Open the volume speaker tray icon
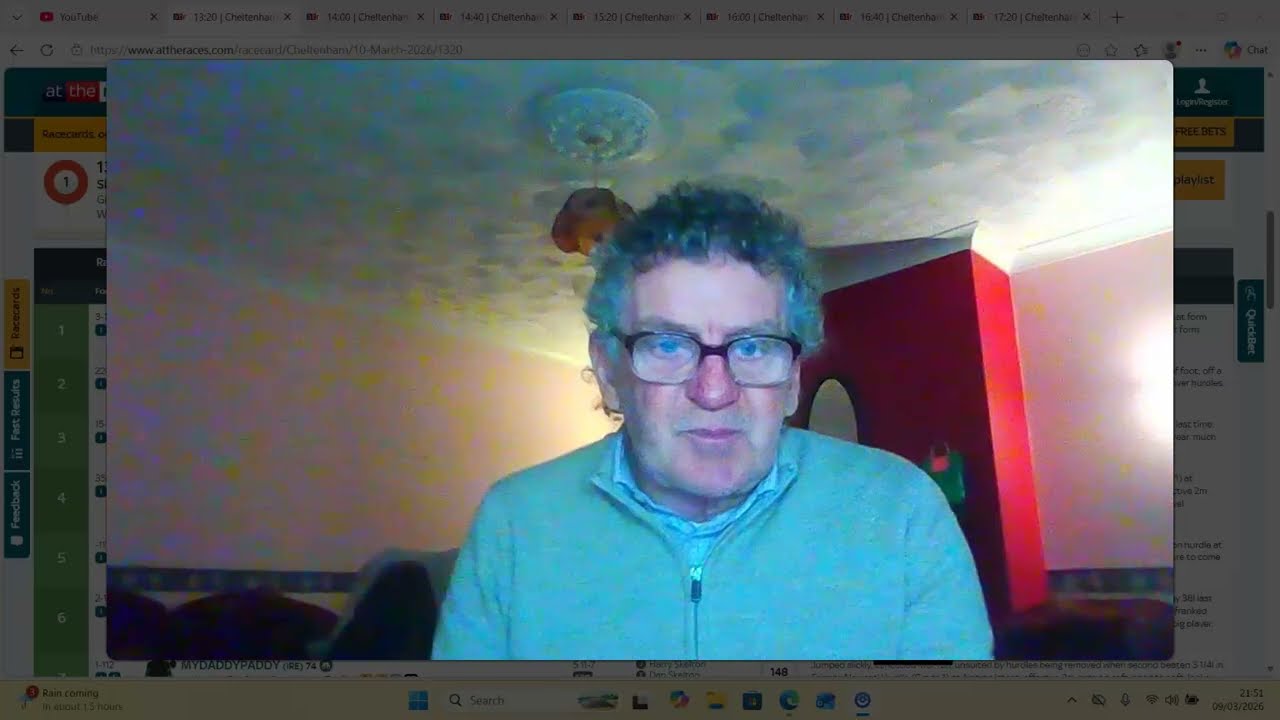Screen dimensions: 1280x720 coord(1171,700)
